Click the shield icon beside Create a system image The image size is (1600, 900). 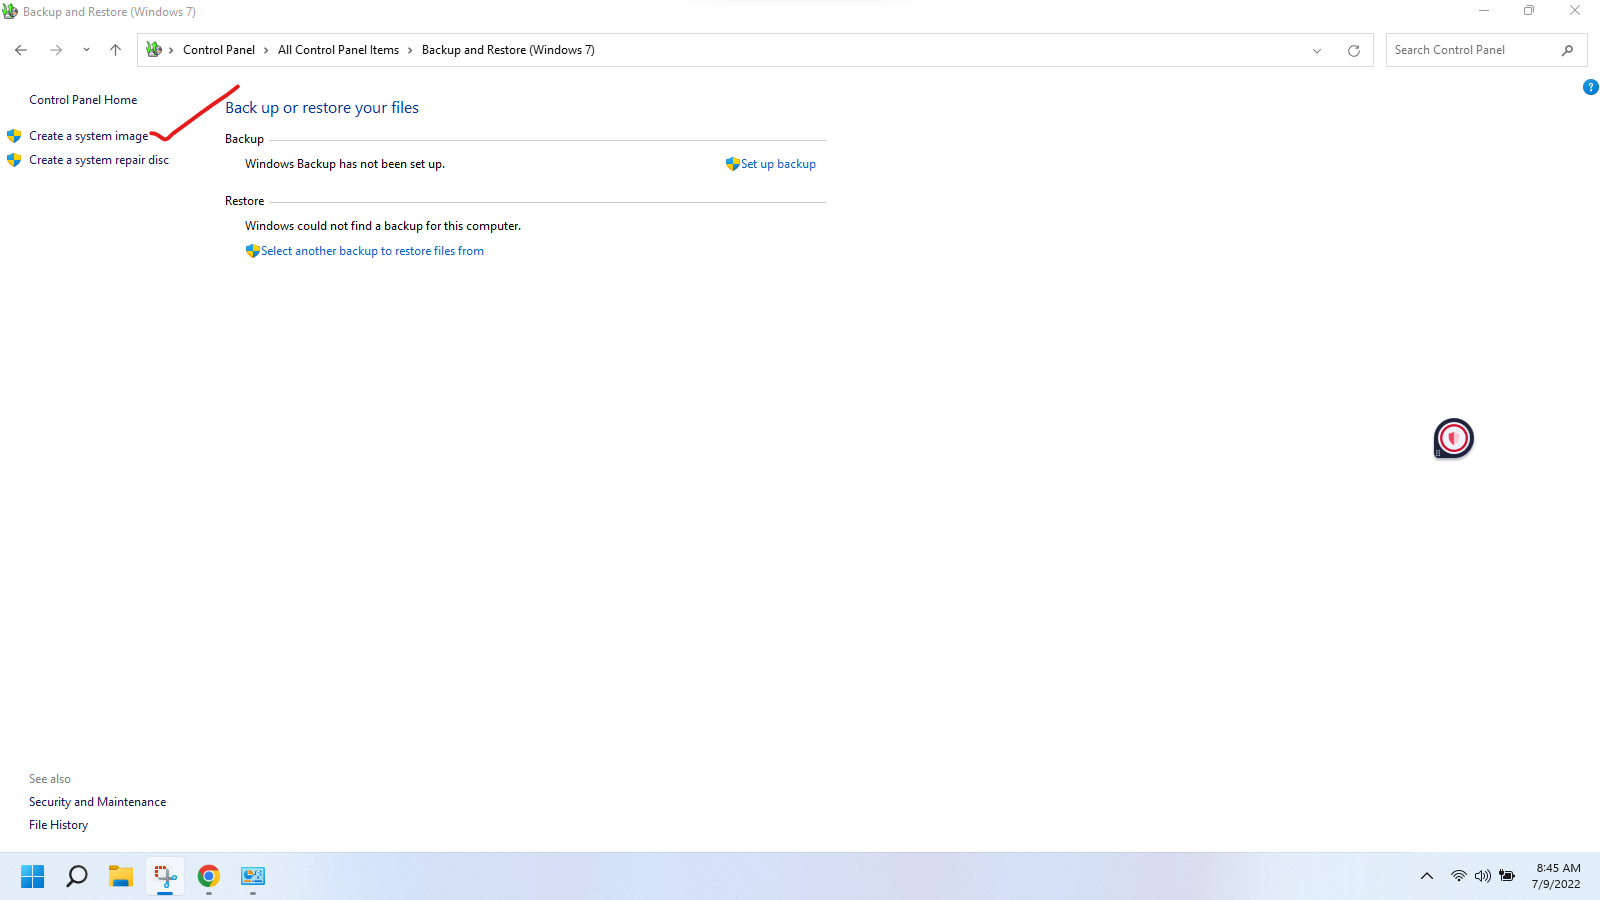click(14, 136)
